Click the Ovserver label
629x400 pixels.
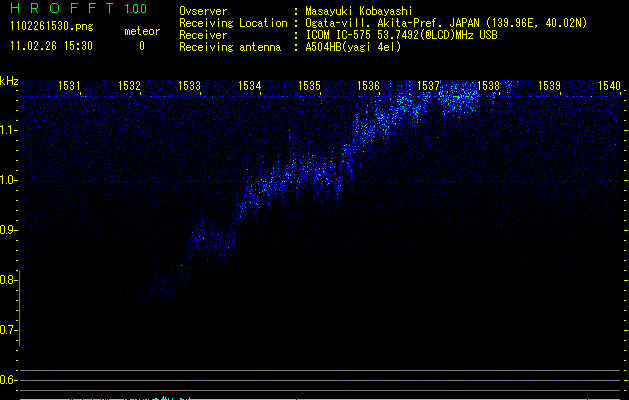pyautogui.click(x=203, y=11)
